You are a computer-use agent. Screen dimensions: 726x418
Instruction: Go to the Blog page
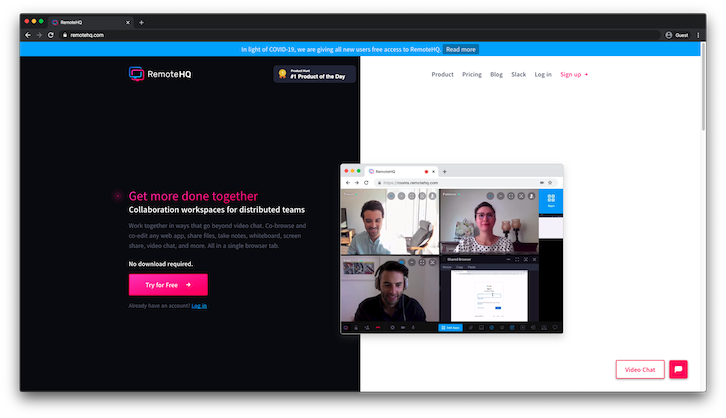(497, 74)
